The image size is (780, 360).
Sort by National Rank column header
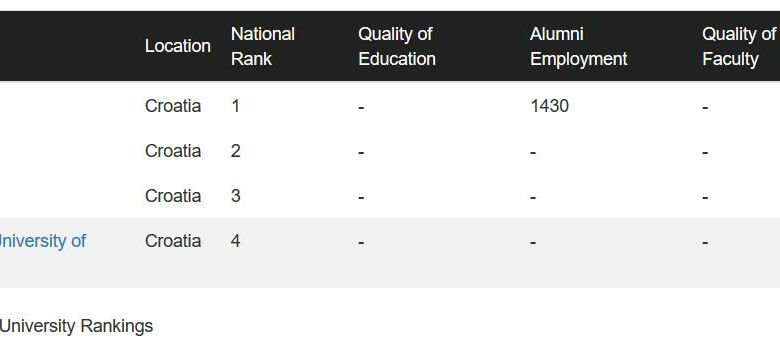point(263,46)
